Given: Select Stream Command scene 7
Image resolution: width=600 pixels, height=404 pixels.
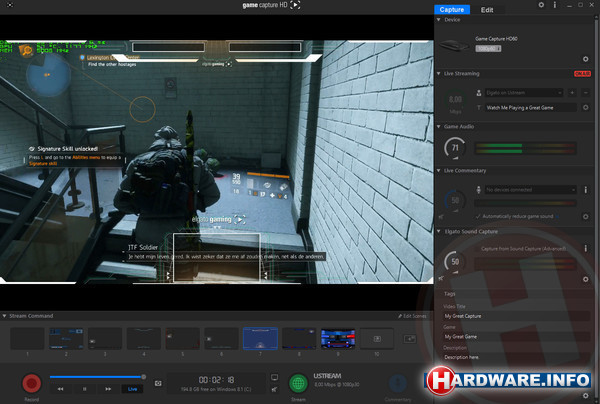Looking at the screenshot, I should [260, 339].
